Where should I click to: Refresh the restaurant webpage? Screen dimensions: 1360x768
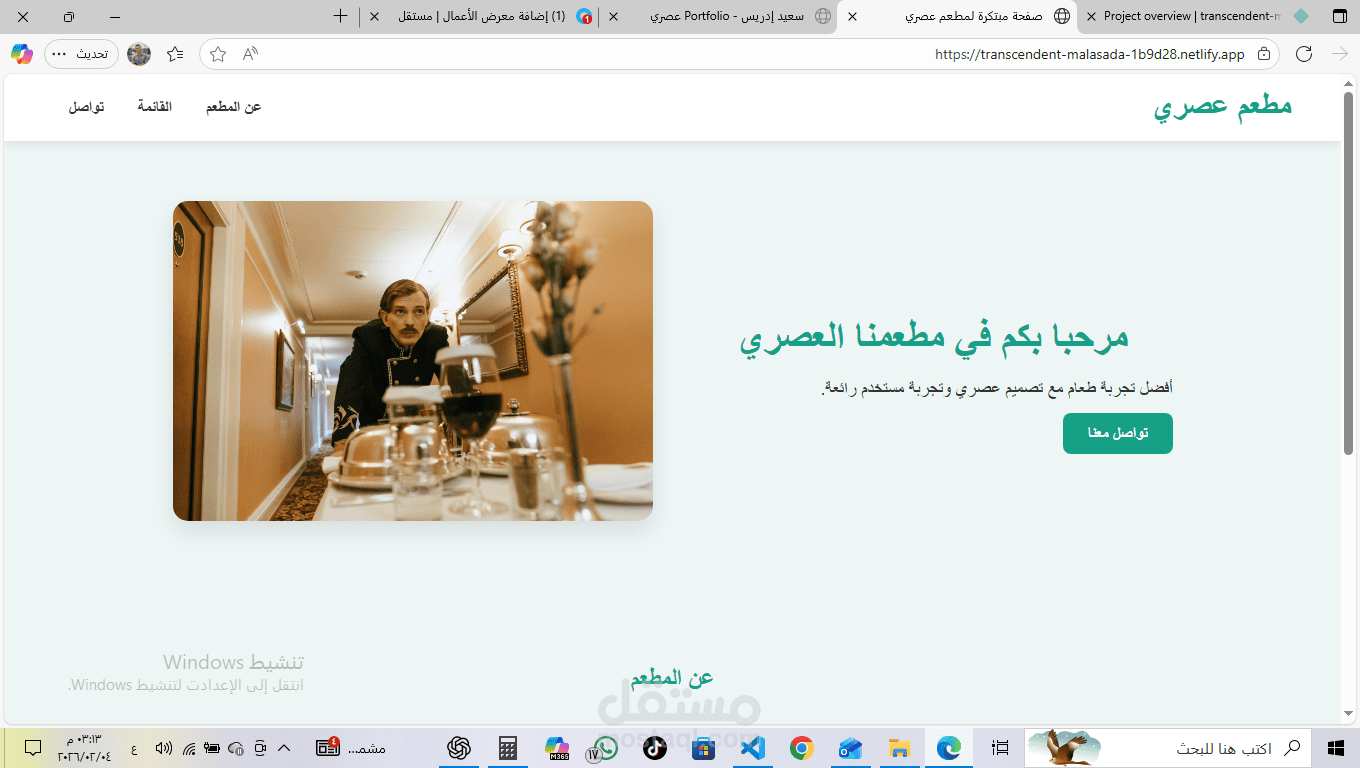(1303, 54)
